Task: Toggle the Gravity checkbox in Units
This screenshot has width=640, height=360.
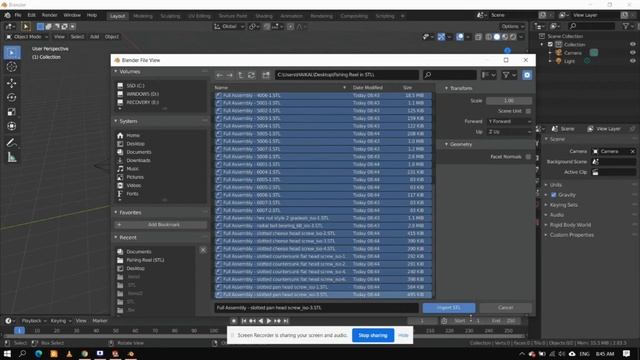Action: coord(553,195)
